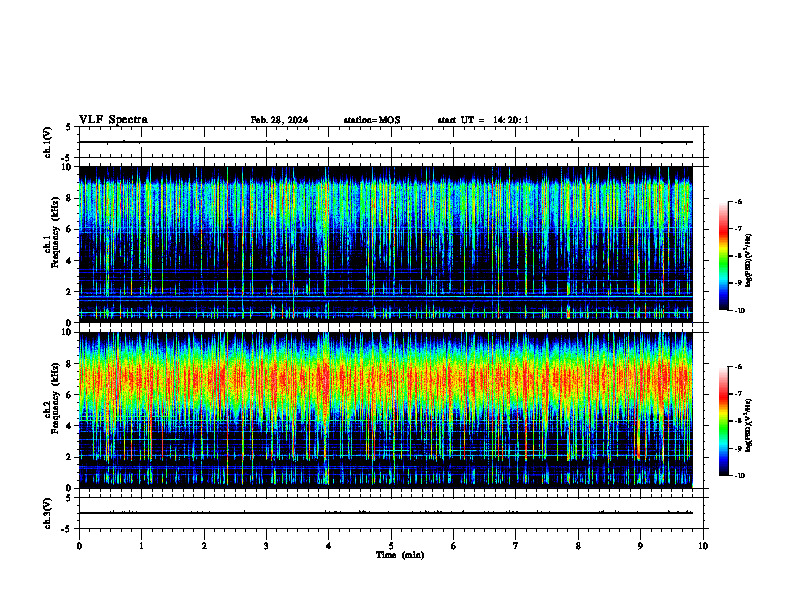
Task: Click the "0" tick on the Time axis
Action: (x=79, y=546)
